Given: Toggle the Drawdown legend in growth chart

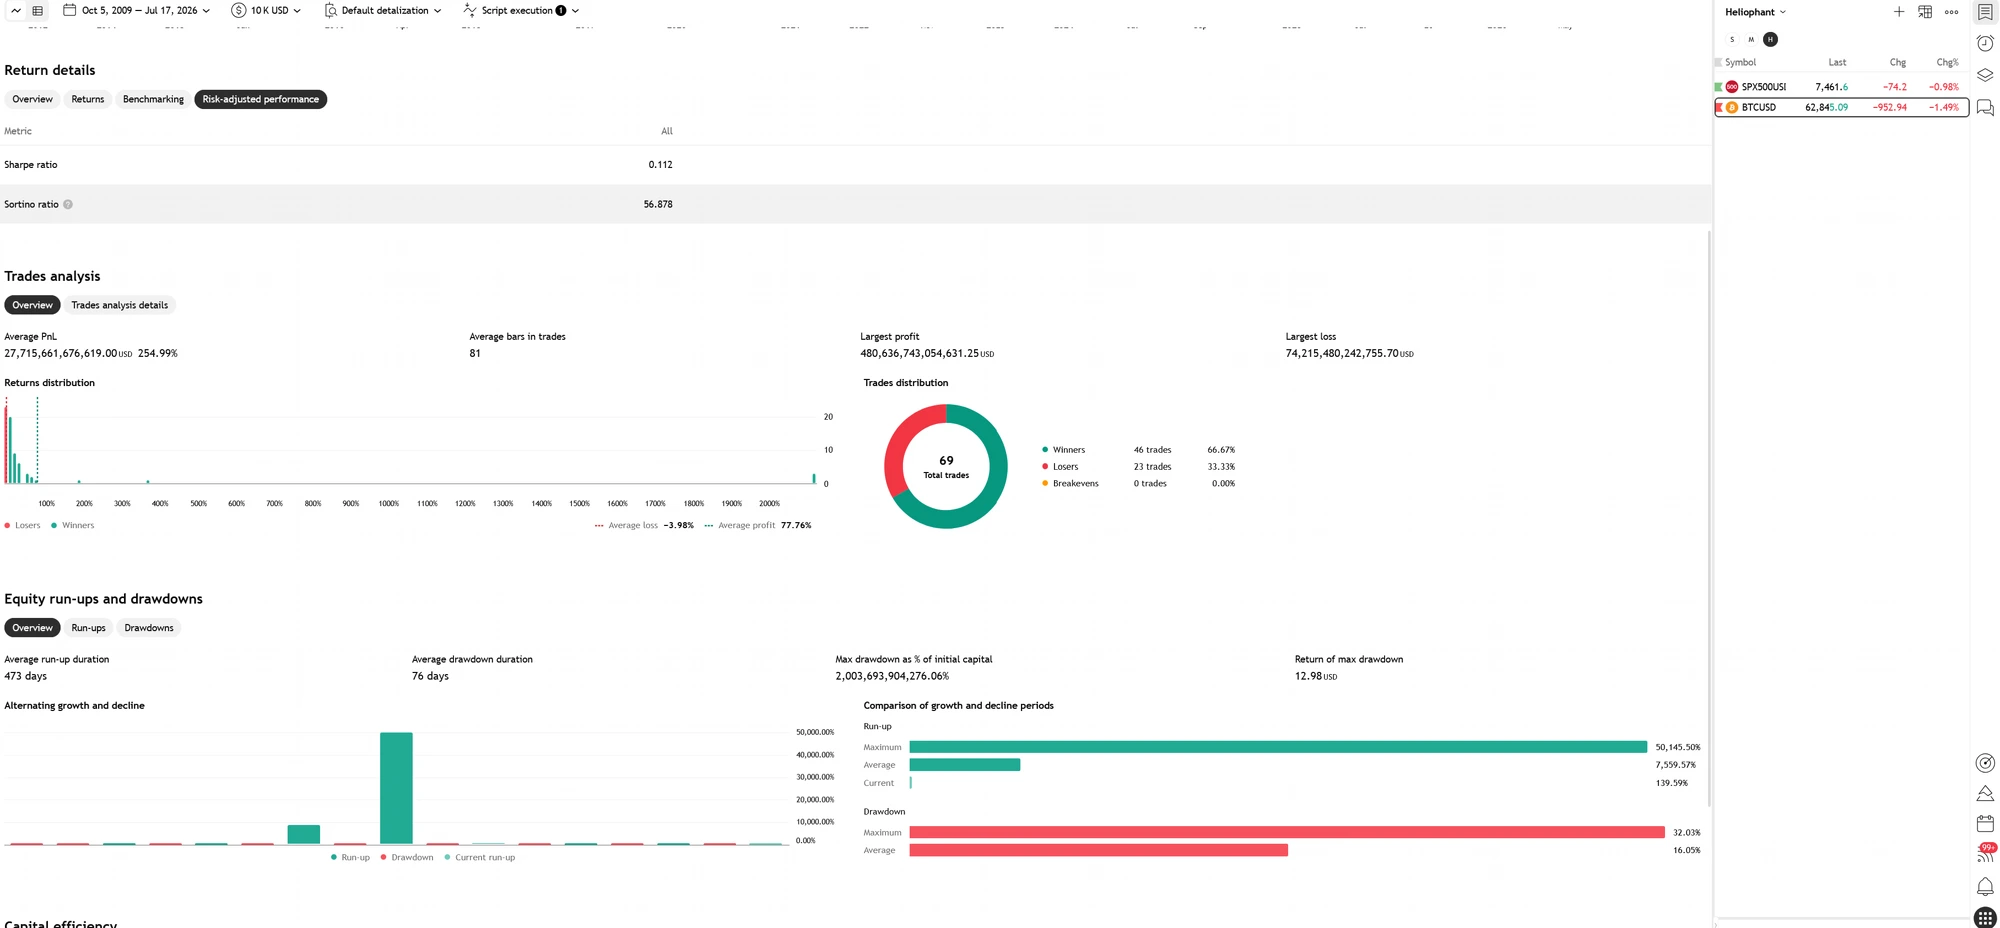Looking at the screenshot, I should click(x=407, y=858).
